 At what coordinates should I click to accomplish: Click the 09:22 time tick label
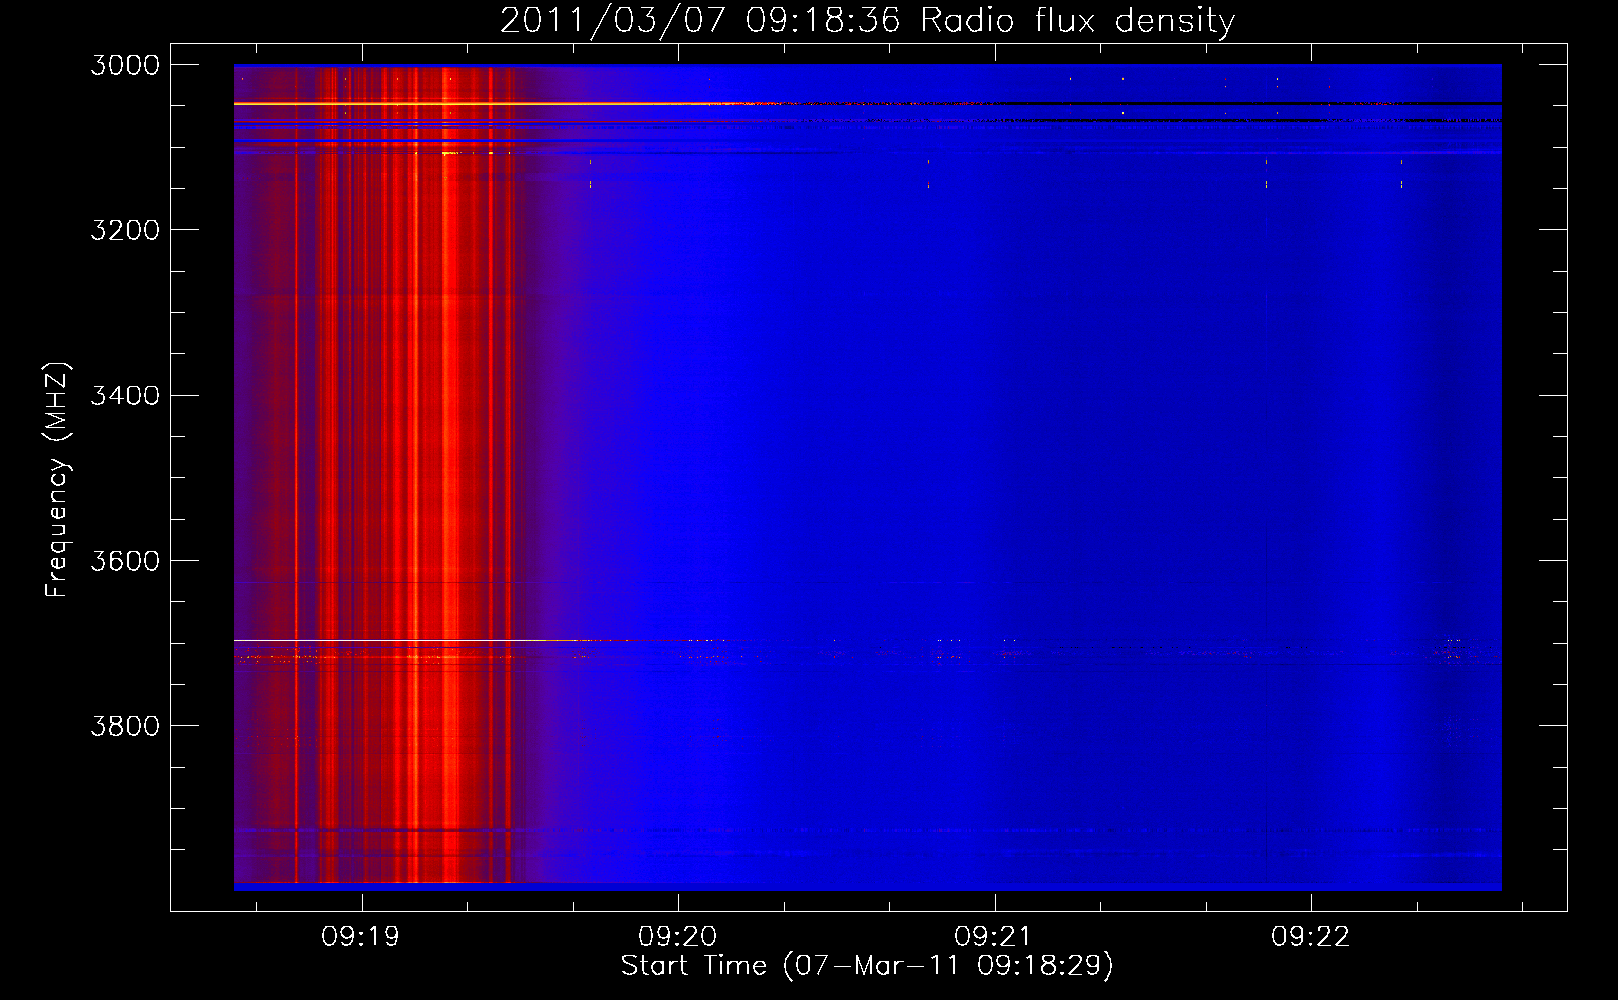[x=1310, y=937]
